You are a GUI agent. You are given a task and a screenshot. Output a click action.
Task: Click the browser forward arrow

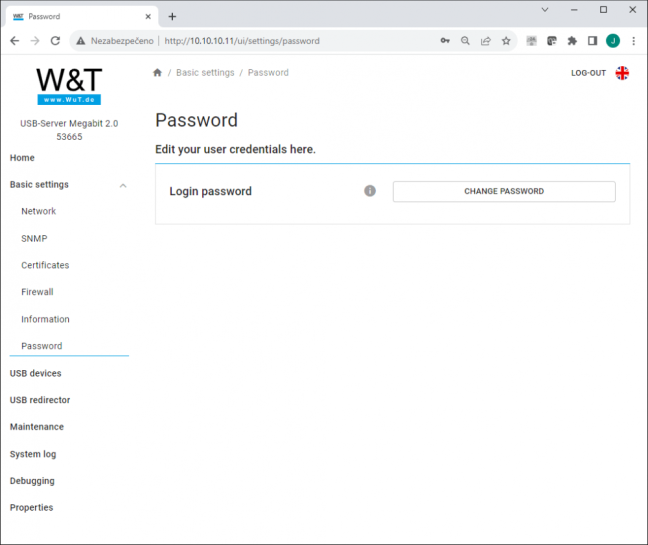35,41
